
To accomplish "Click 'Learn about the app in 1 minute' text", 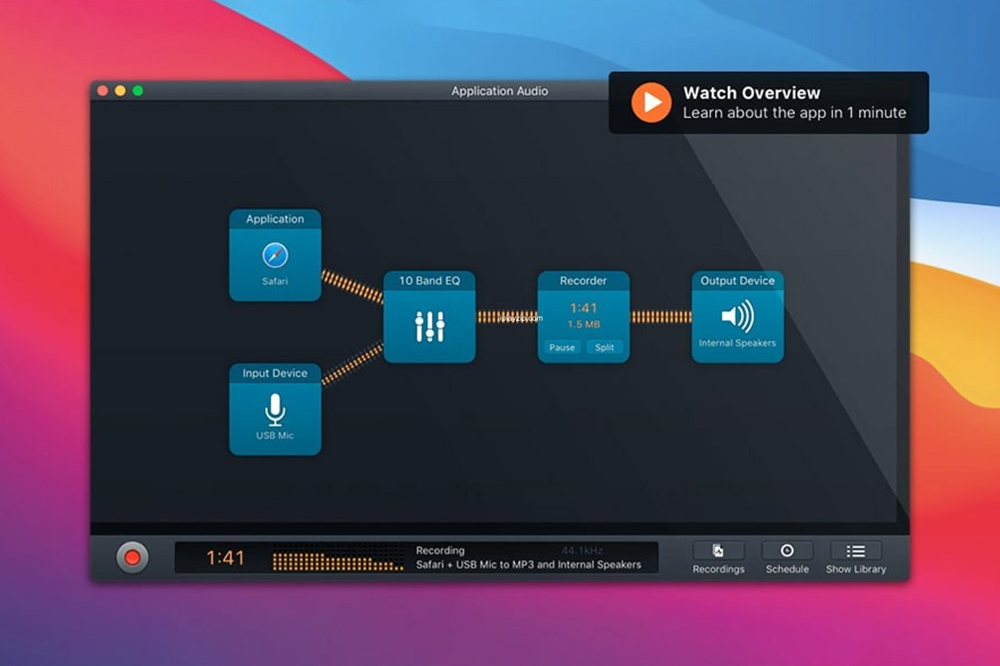I will 794,113.
